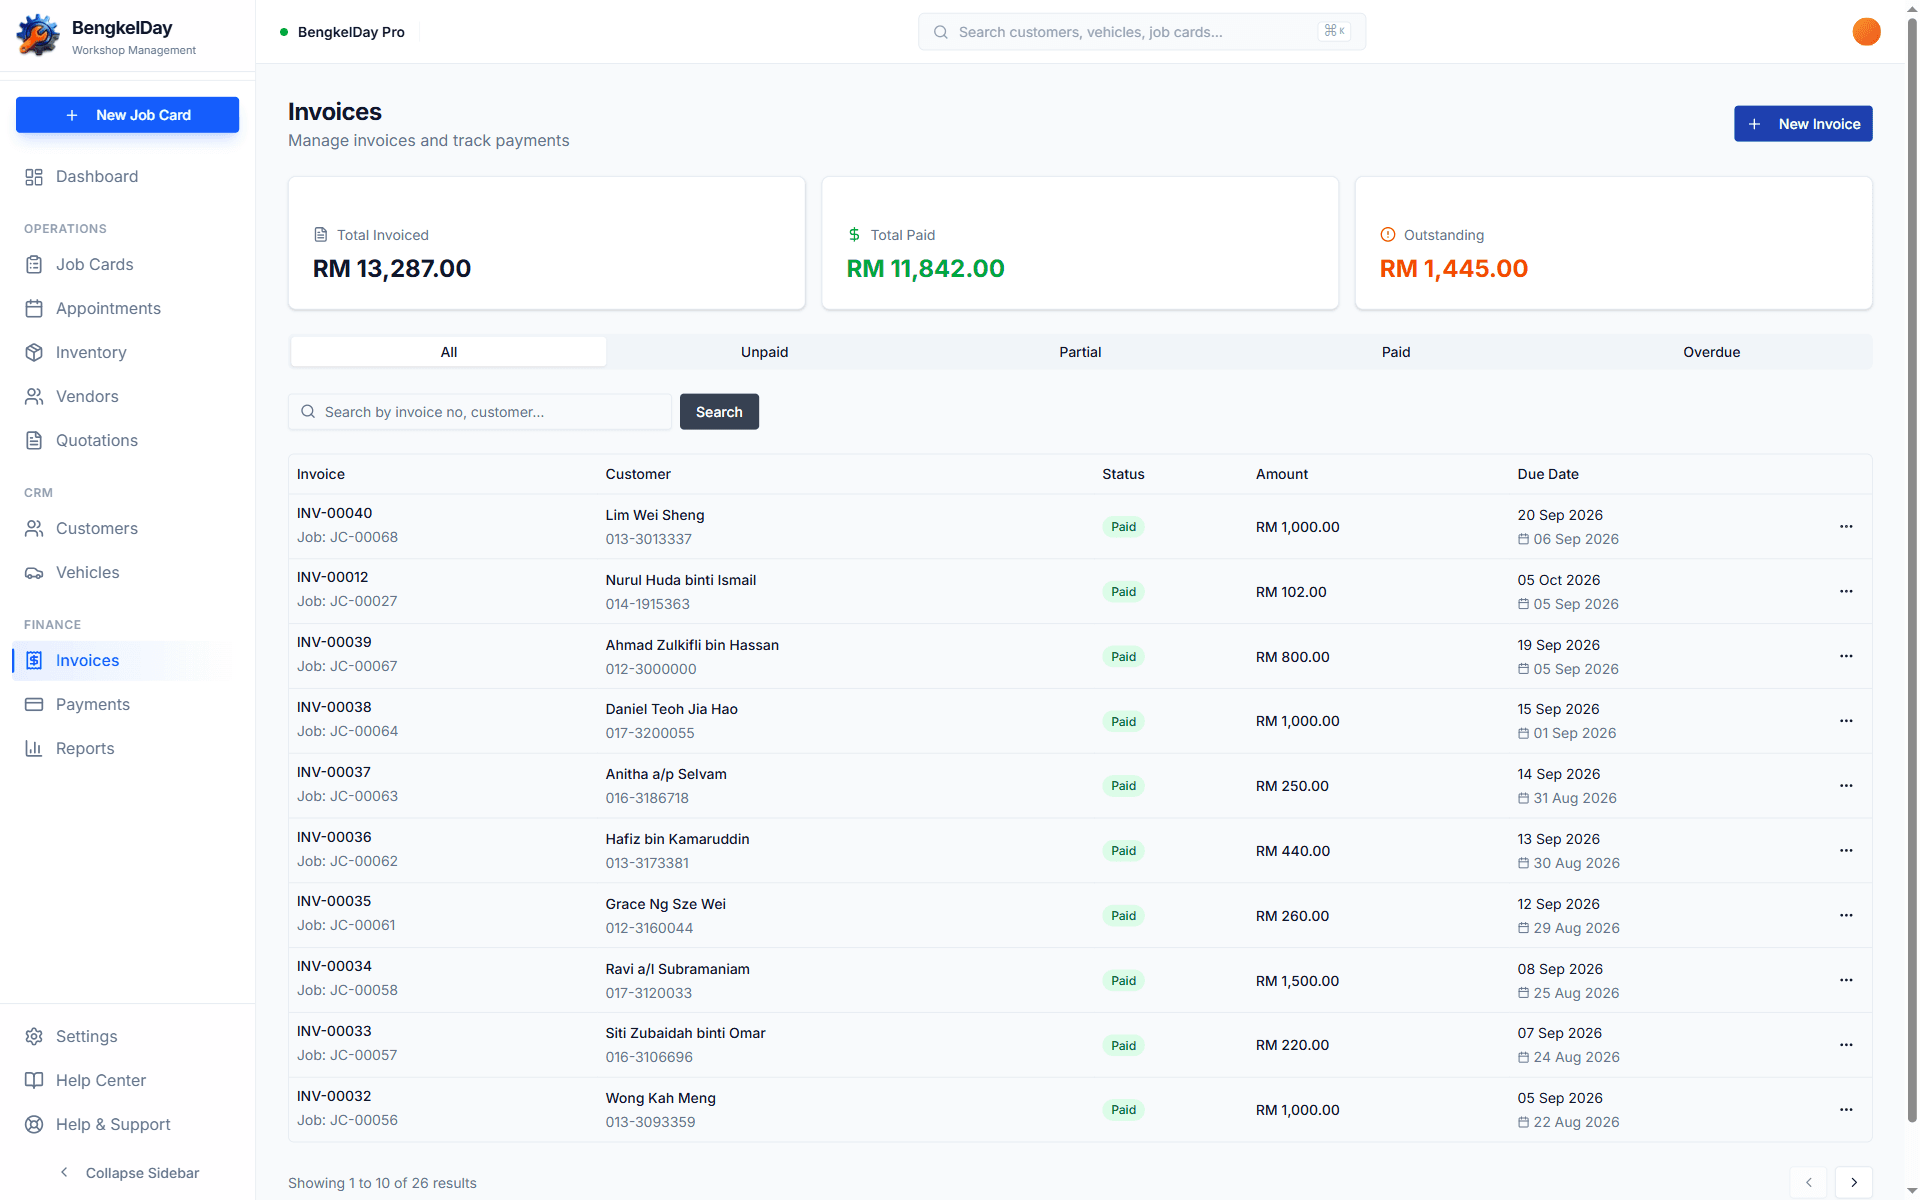Switch to the Paid tab

click(1396, 352)
